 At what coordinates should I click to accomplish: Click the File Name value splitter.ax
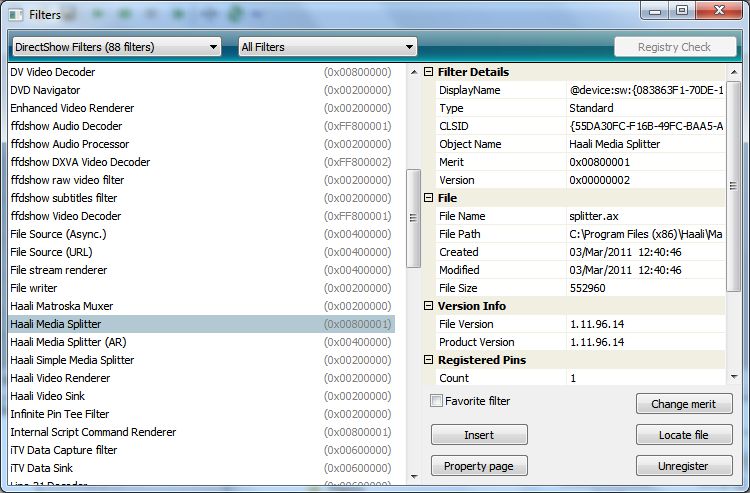coord(646,216)
